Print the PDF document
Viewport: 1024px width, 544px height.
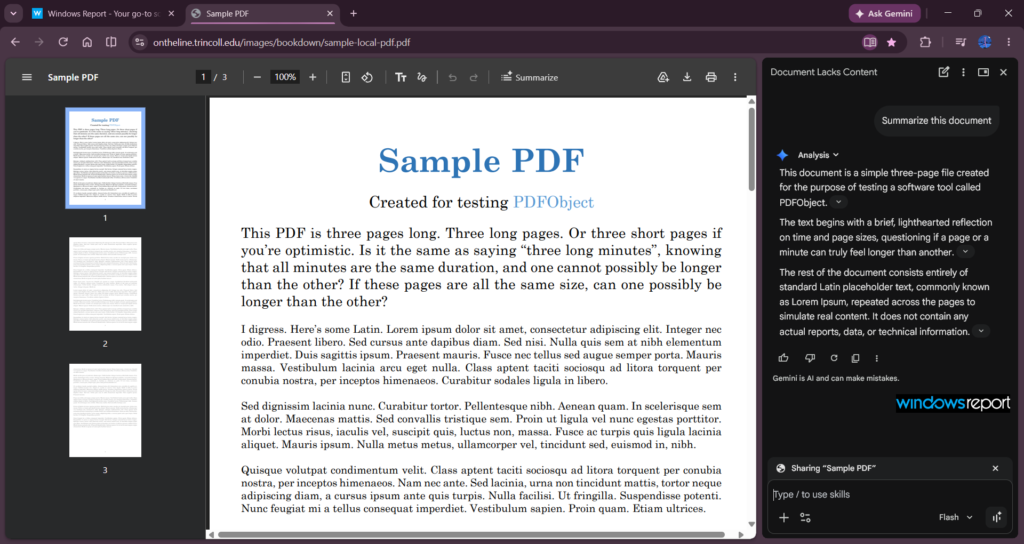[711, 77]
